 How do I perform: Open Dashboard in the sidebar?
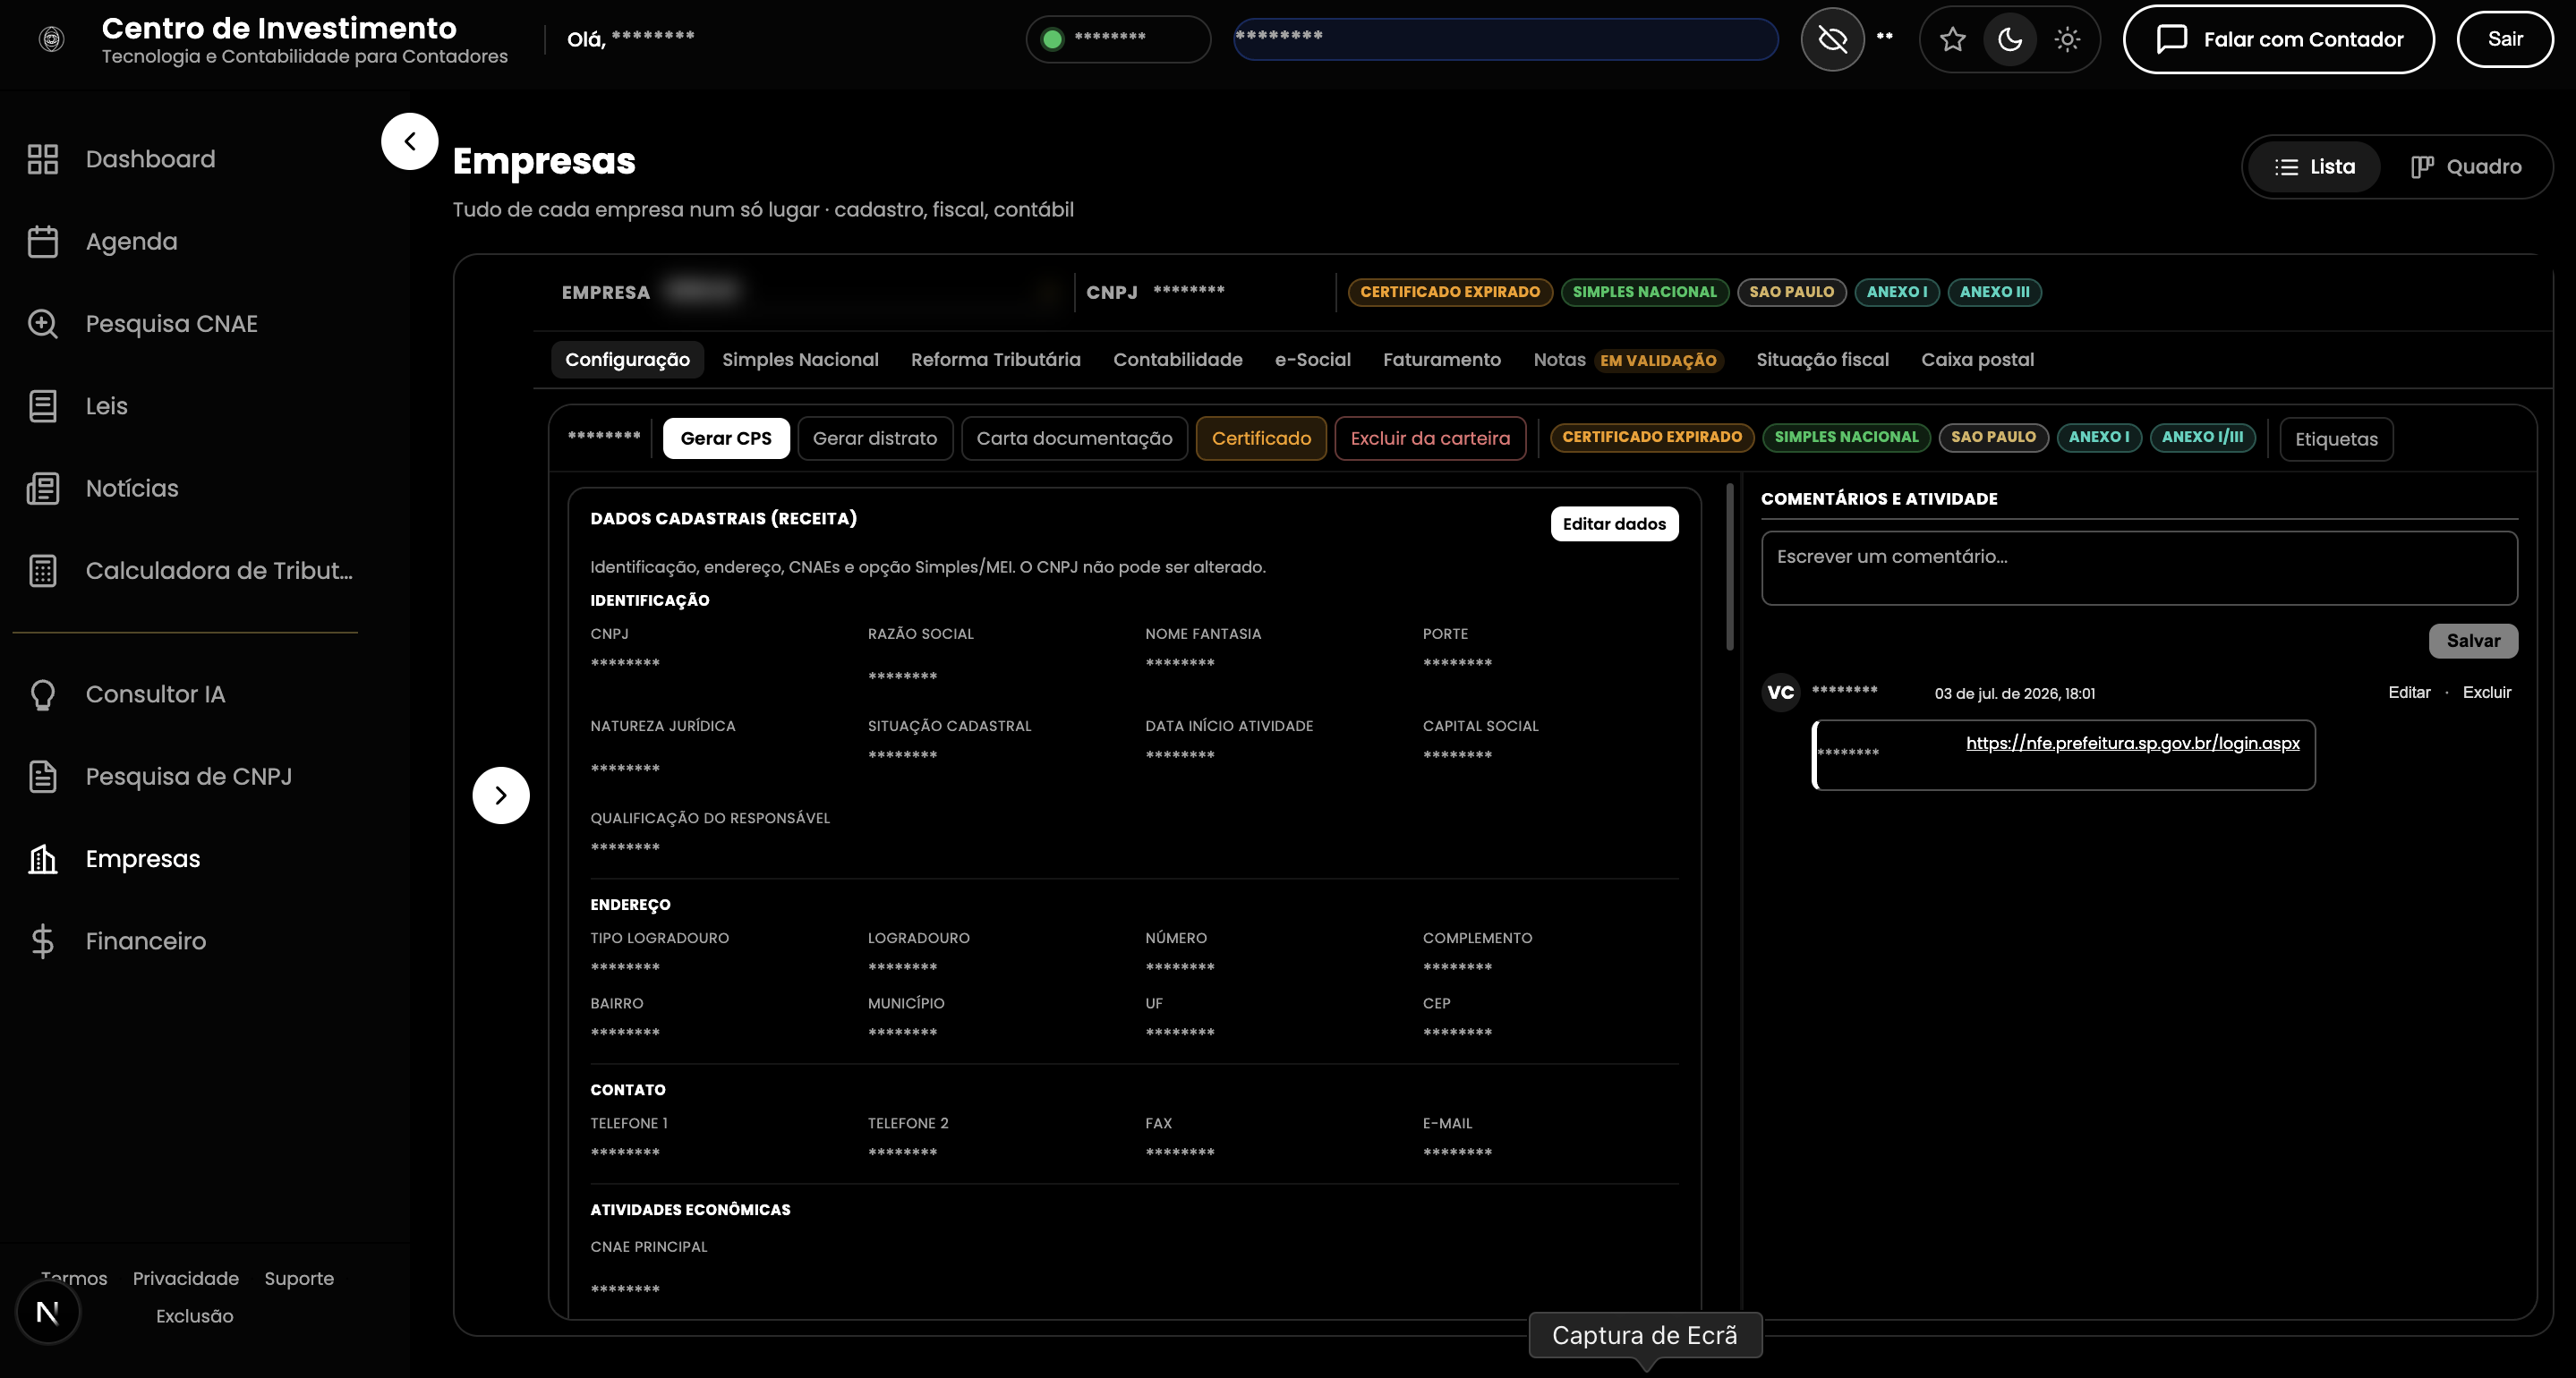150,159
